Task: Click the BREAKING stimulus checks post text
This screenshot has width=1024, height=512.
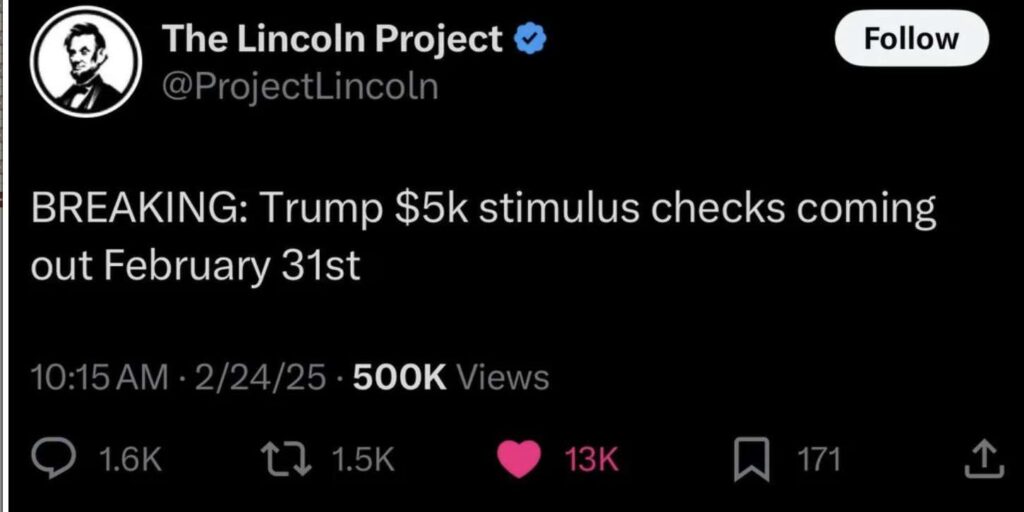Action: (x=484, y=213)
